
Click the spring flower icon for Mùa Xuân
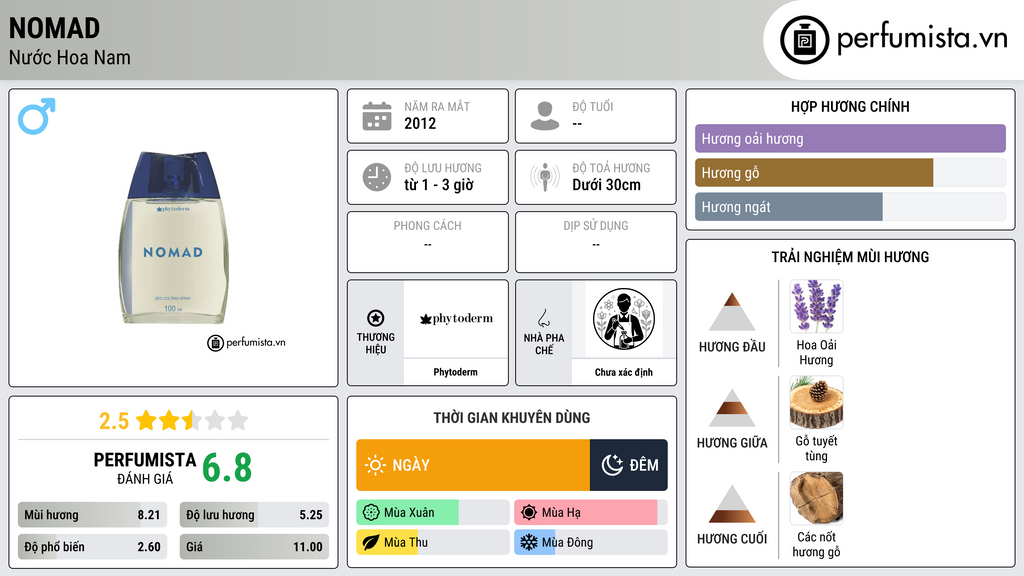[371, 513]
